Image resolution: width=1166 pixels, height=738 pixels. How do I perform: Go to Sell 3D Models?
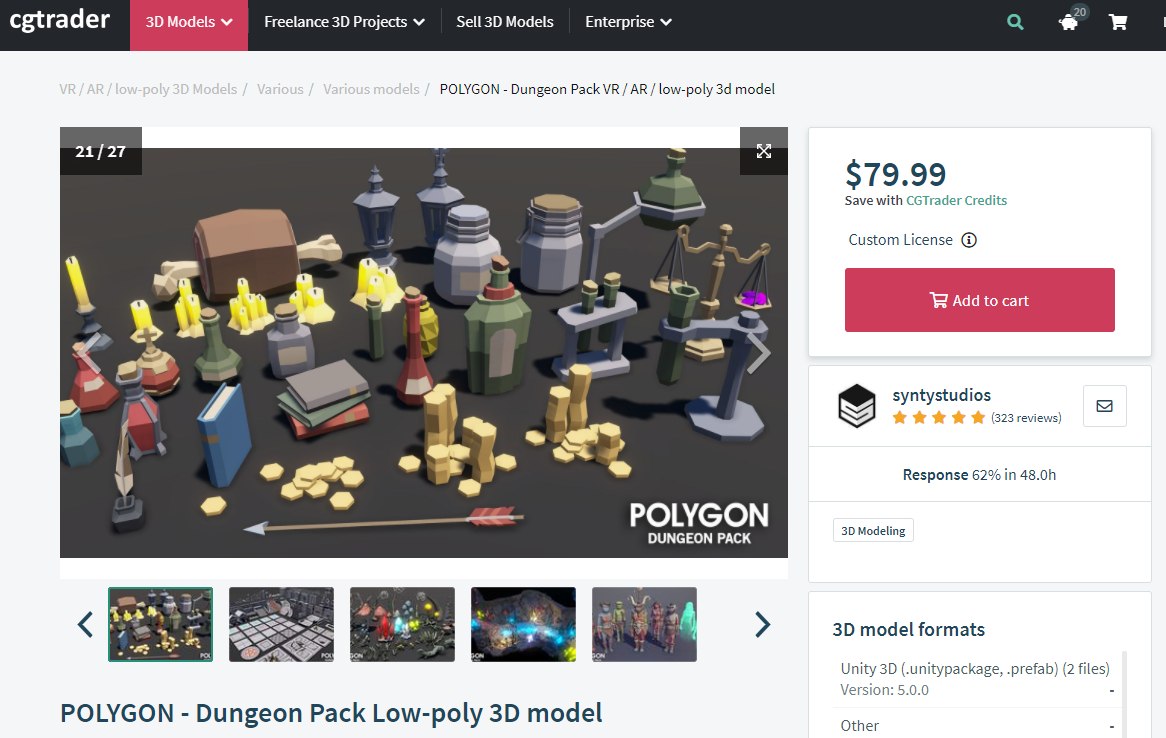(x=505, y=22)
